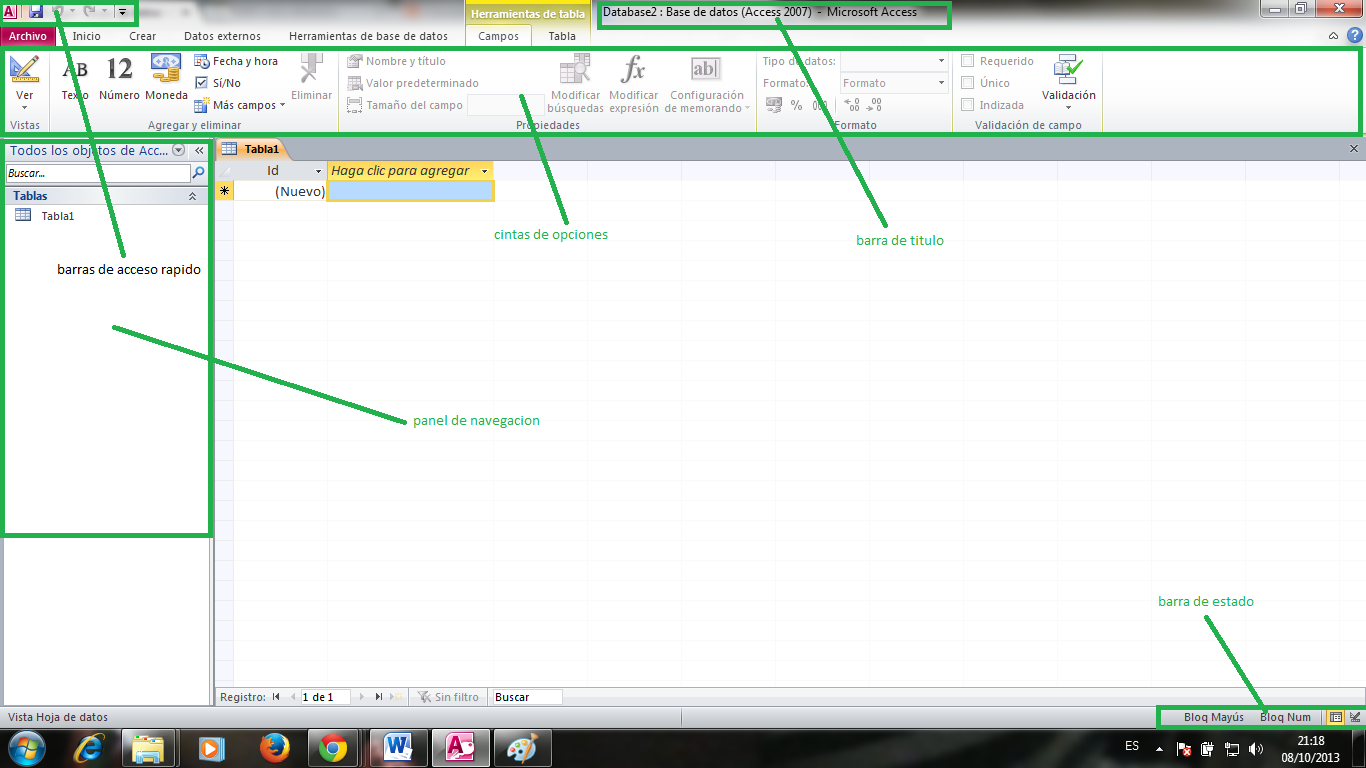The height and width of the screenshot is (768, 1366).
Task: Click increase decimals icon
Action: (x=852, y=105)
